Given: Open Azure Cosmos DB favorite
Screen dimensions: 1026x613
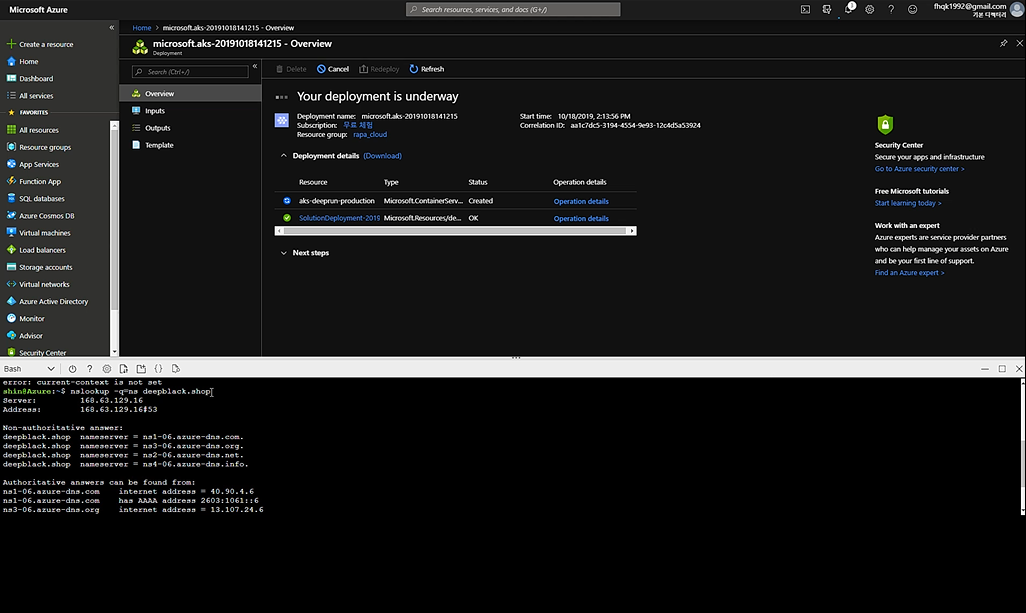Looking at the screenshot, I should tap(41, 215).
